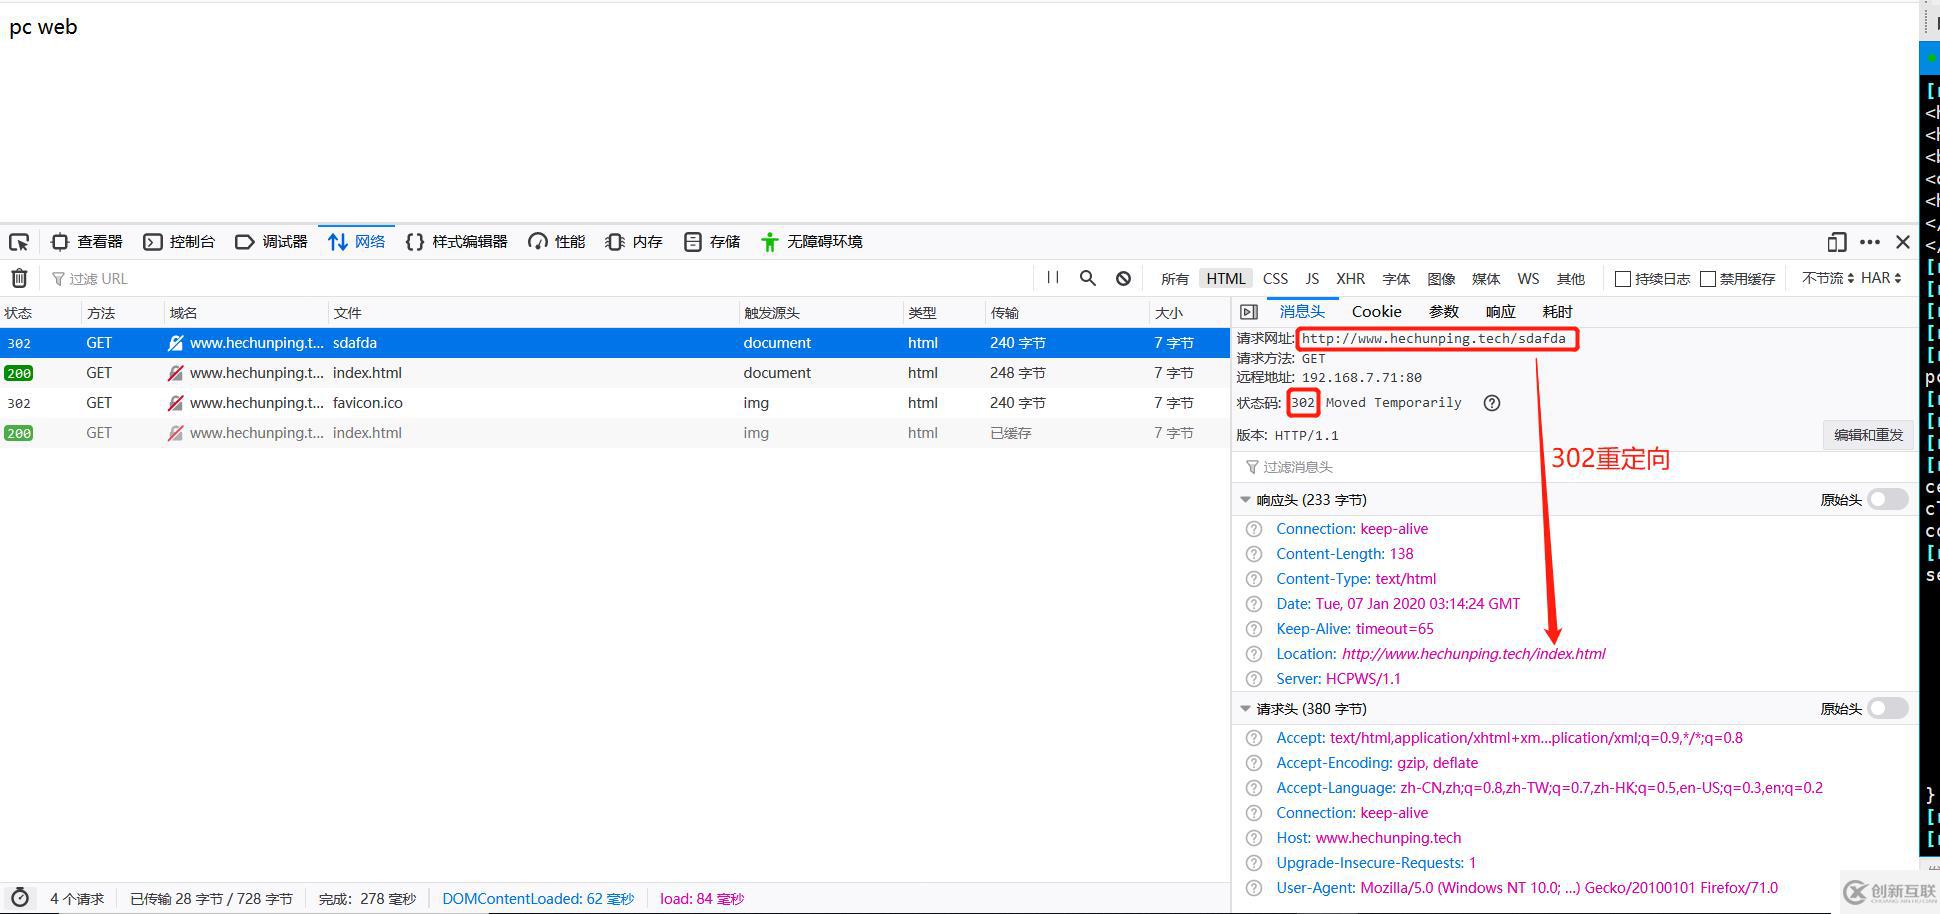Click insecure lock icon on favicon.ico row
This screenshot has height=914, width=1940.
coord(175,403)
